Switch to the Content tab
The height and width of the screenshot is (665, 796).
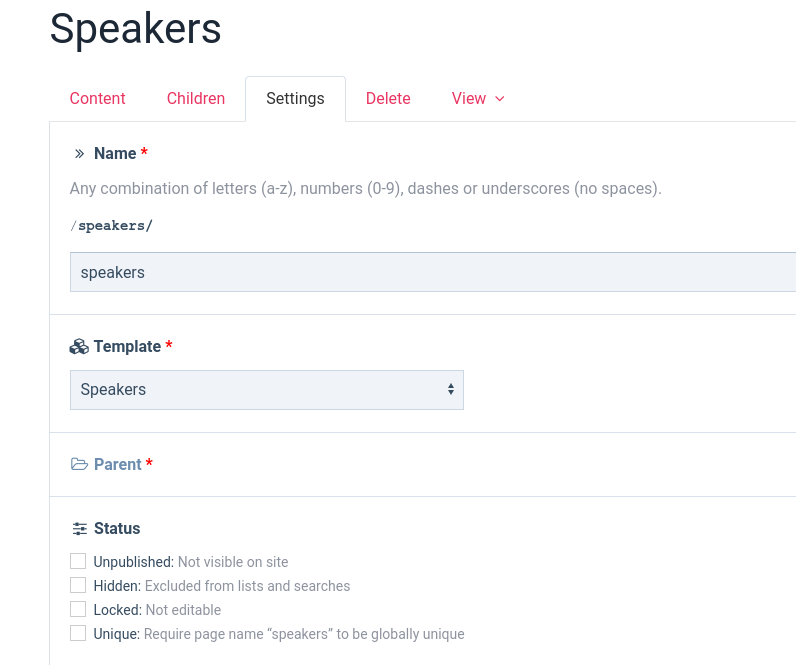(x=97, y=99)
